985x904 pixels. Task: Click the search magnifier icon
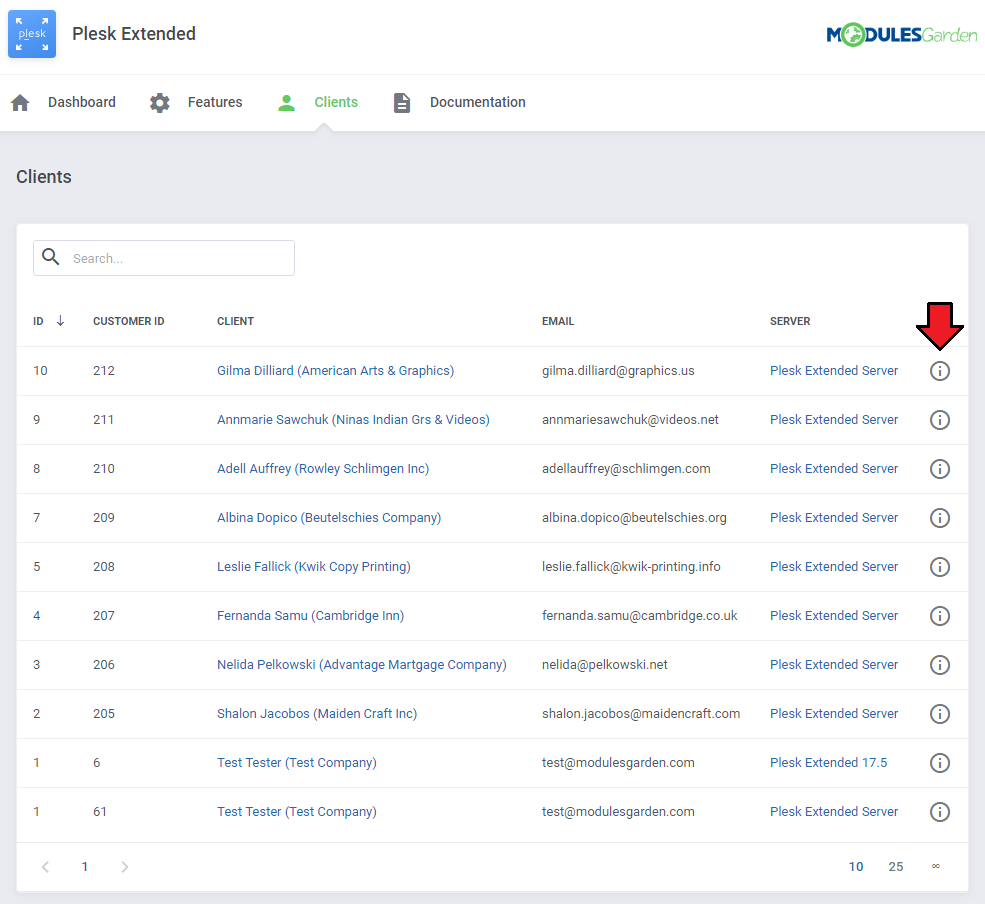50,256
